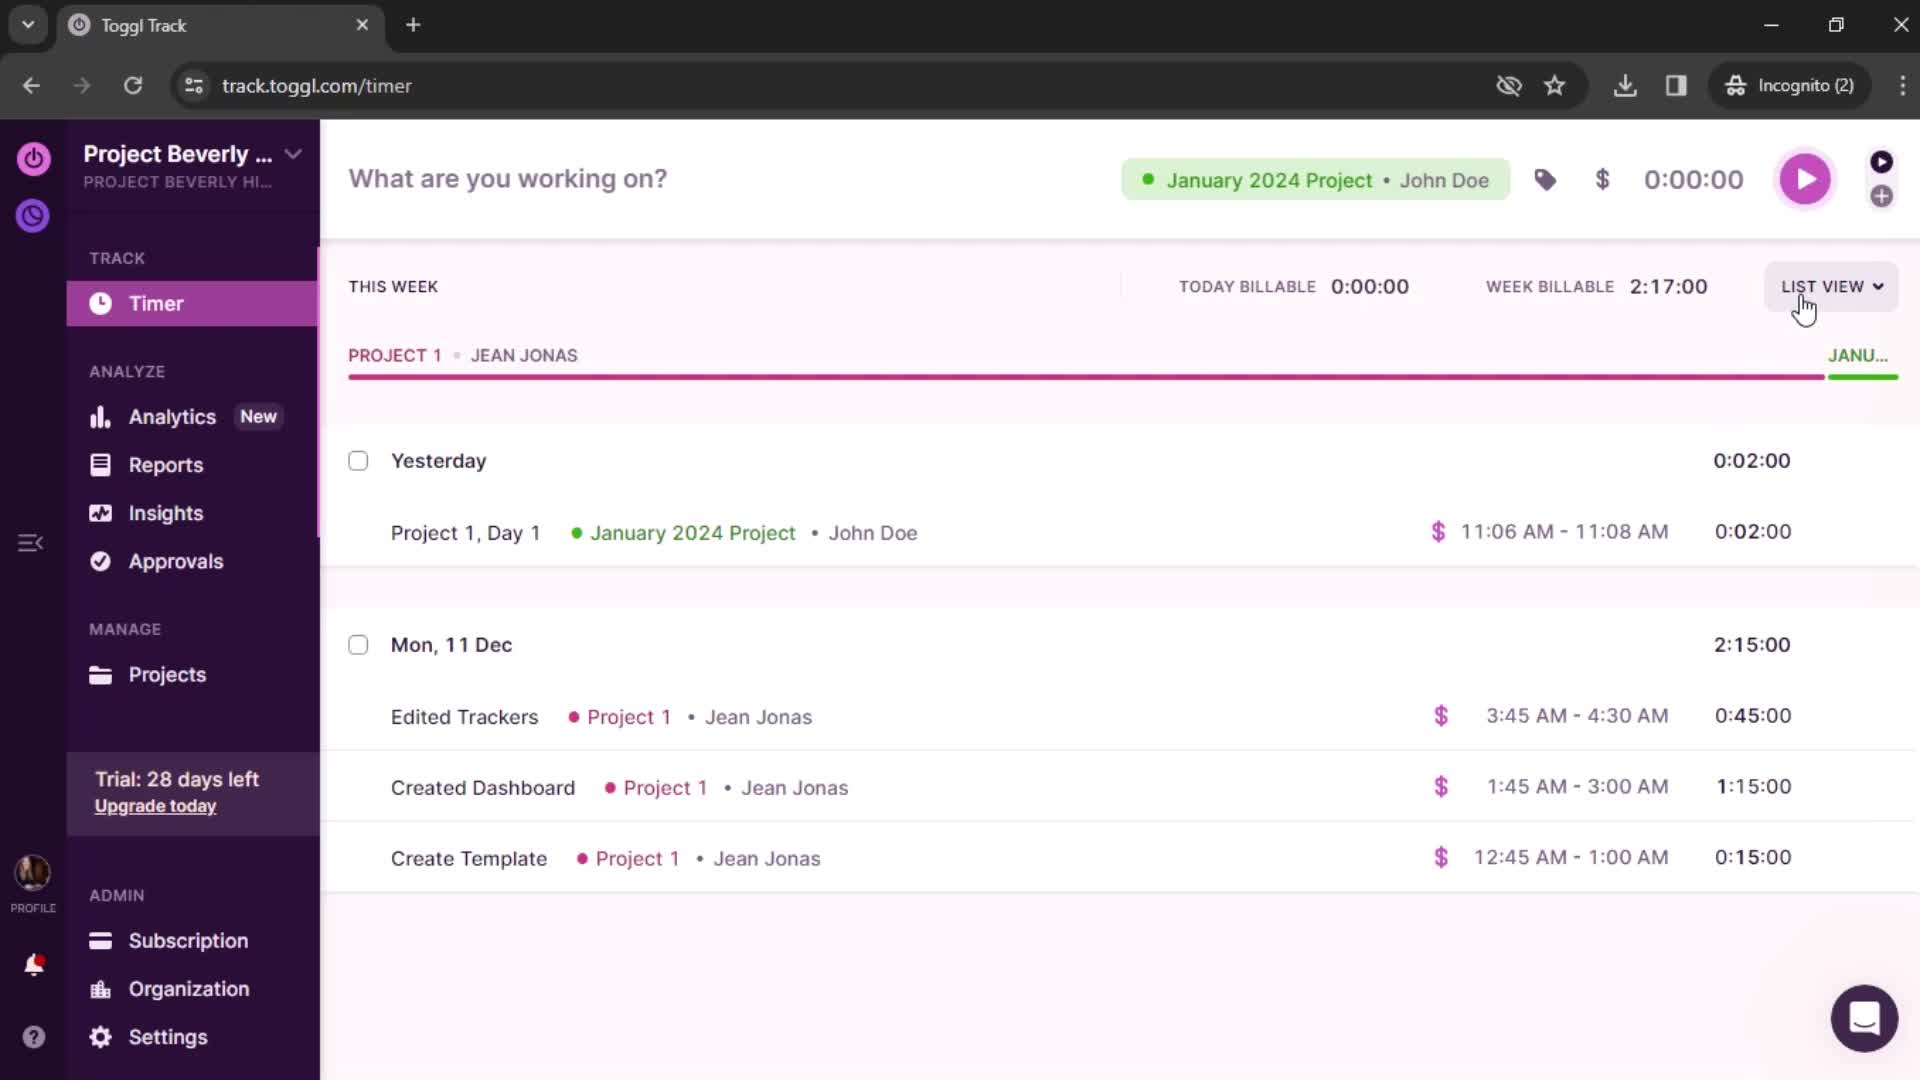
Task: Open Insights panel
Action: [x=165, y=513]
